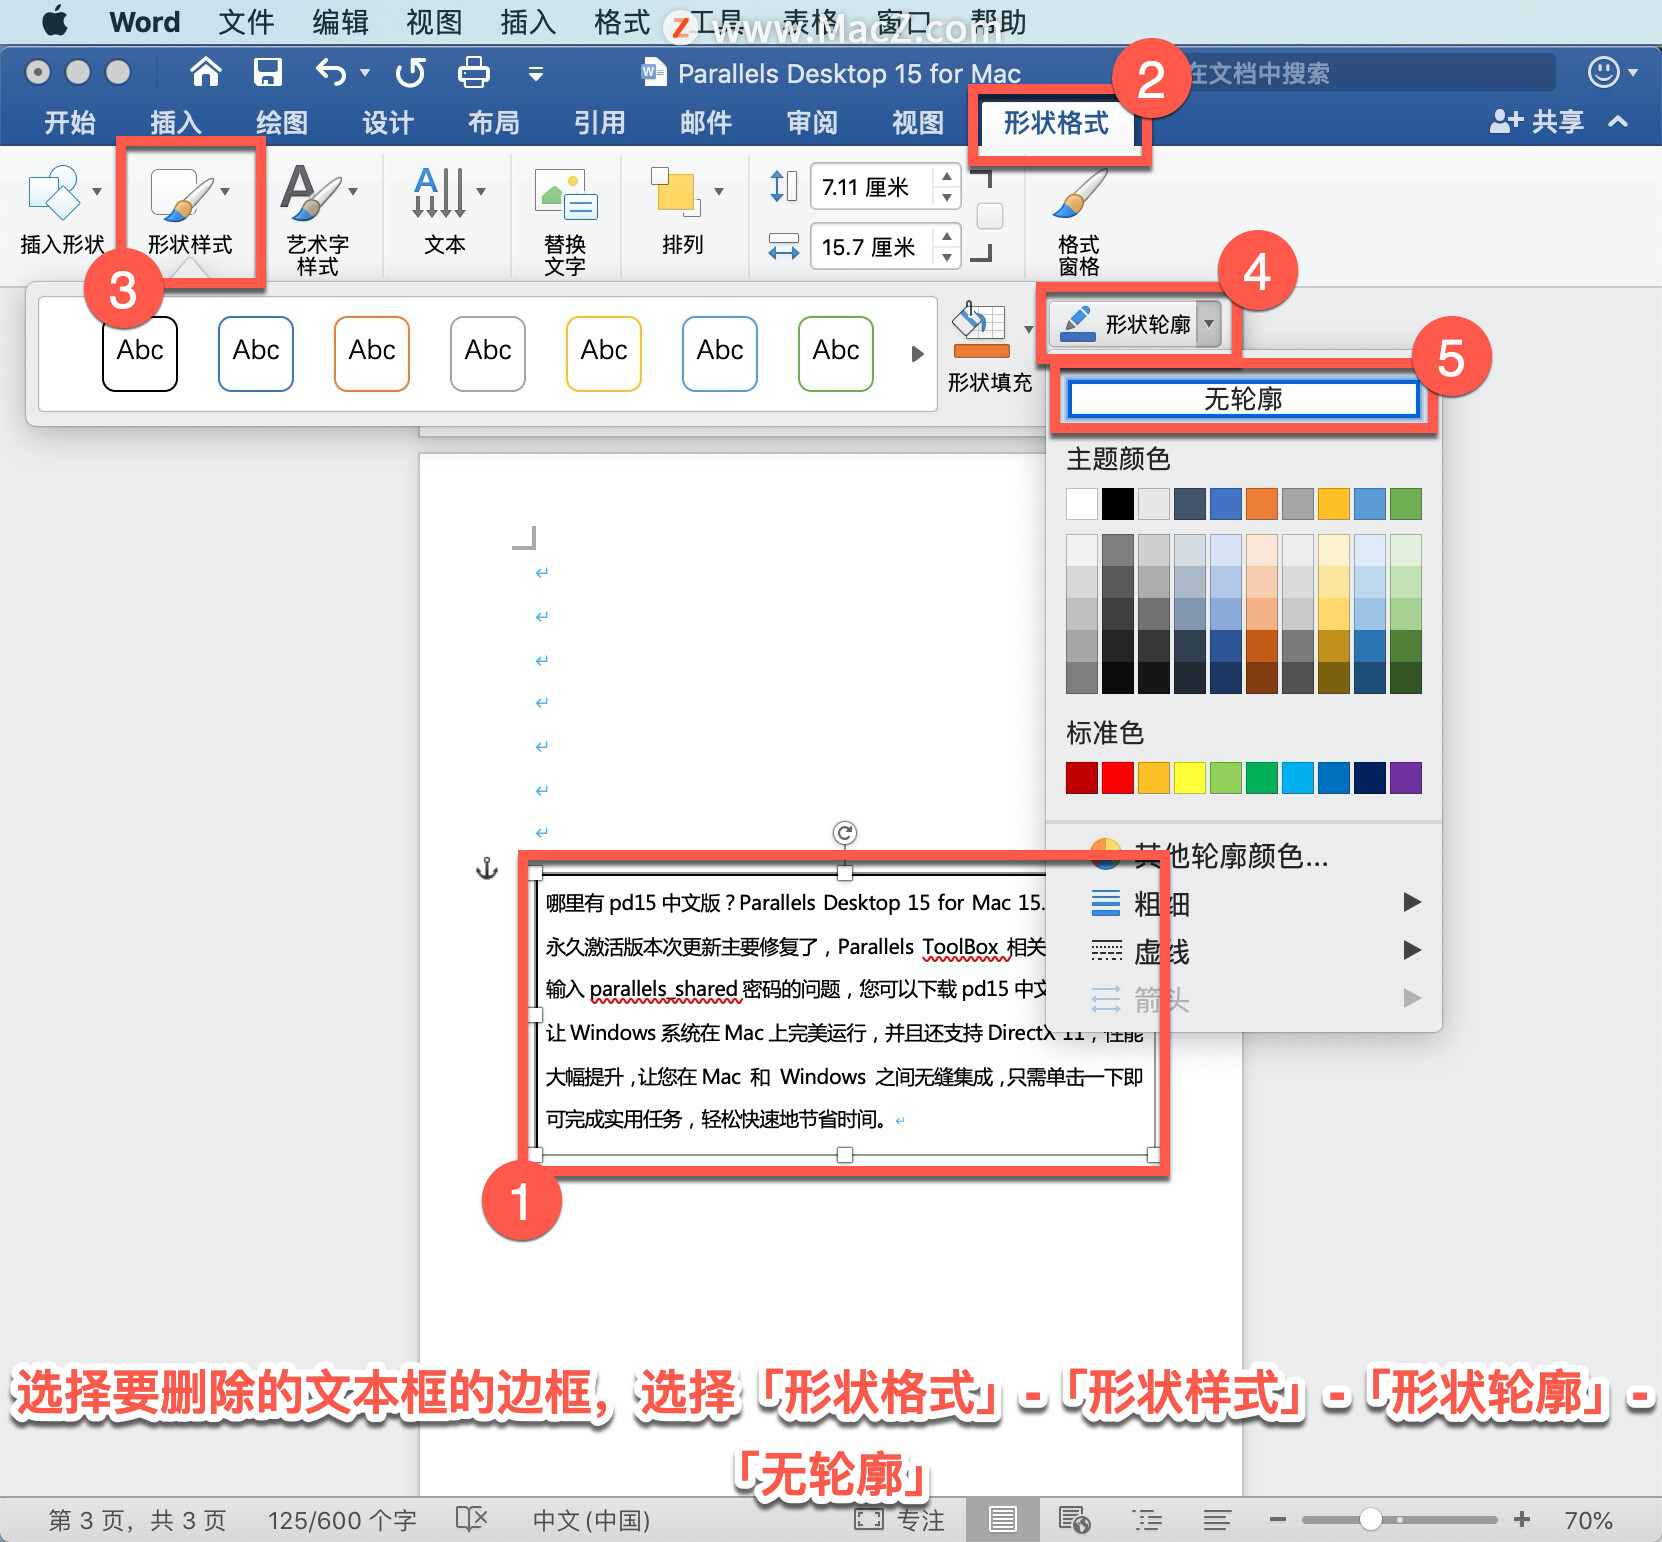Open the 形状格式 ribbon tab

[x=1056, y=123]
